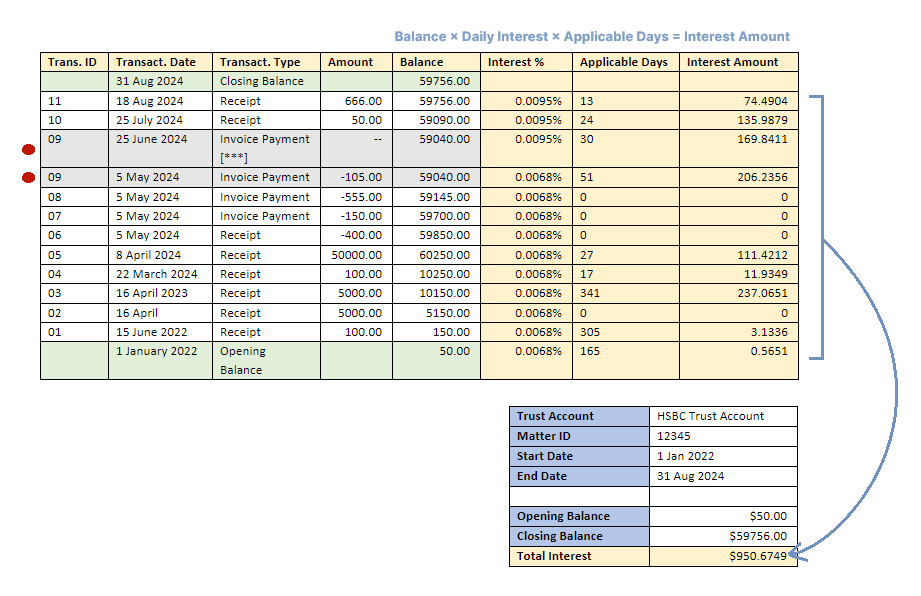Select the 1 January 2022 date cell
Image resolution: width=921 pixels, height=596 pixels.
pos(160,361)
